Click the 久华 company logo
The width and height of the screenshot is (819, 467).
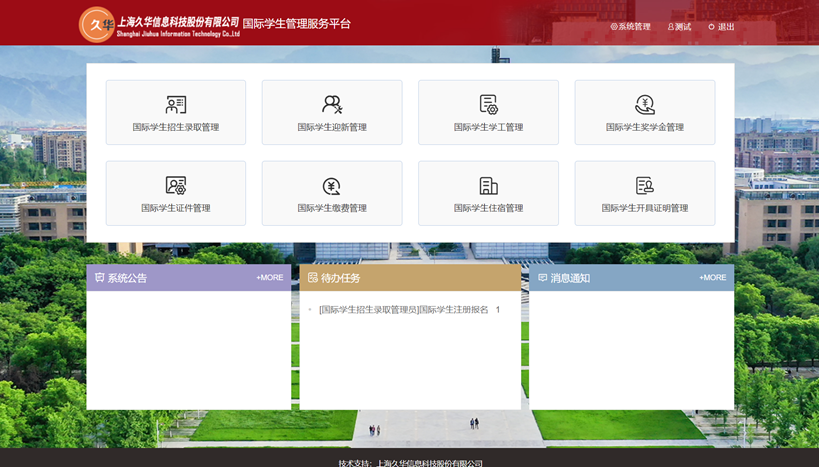click(x=97, y=25)
